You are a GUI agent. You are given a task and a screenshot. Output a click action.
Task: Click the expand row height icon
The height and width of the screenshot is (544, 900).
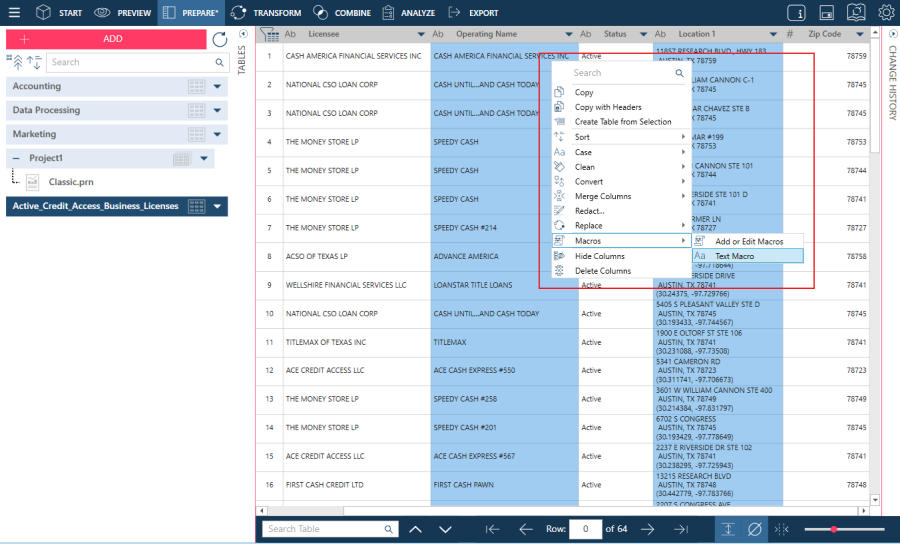728,529
